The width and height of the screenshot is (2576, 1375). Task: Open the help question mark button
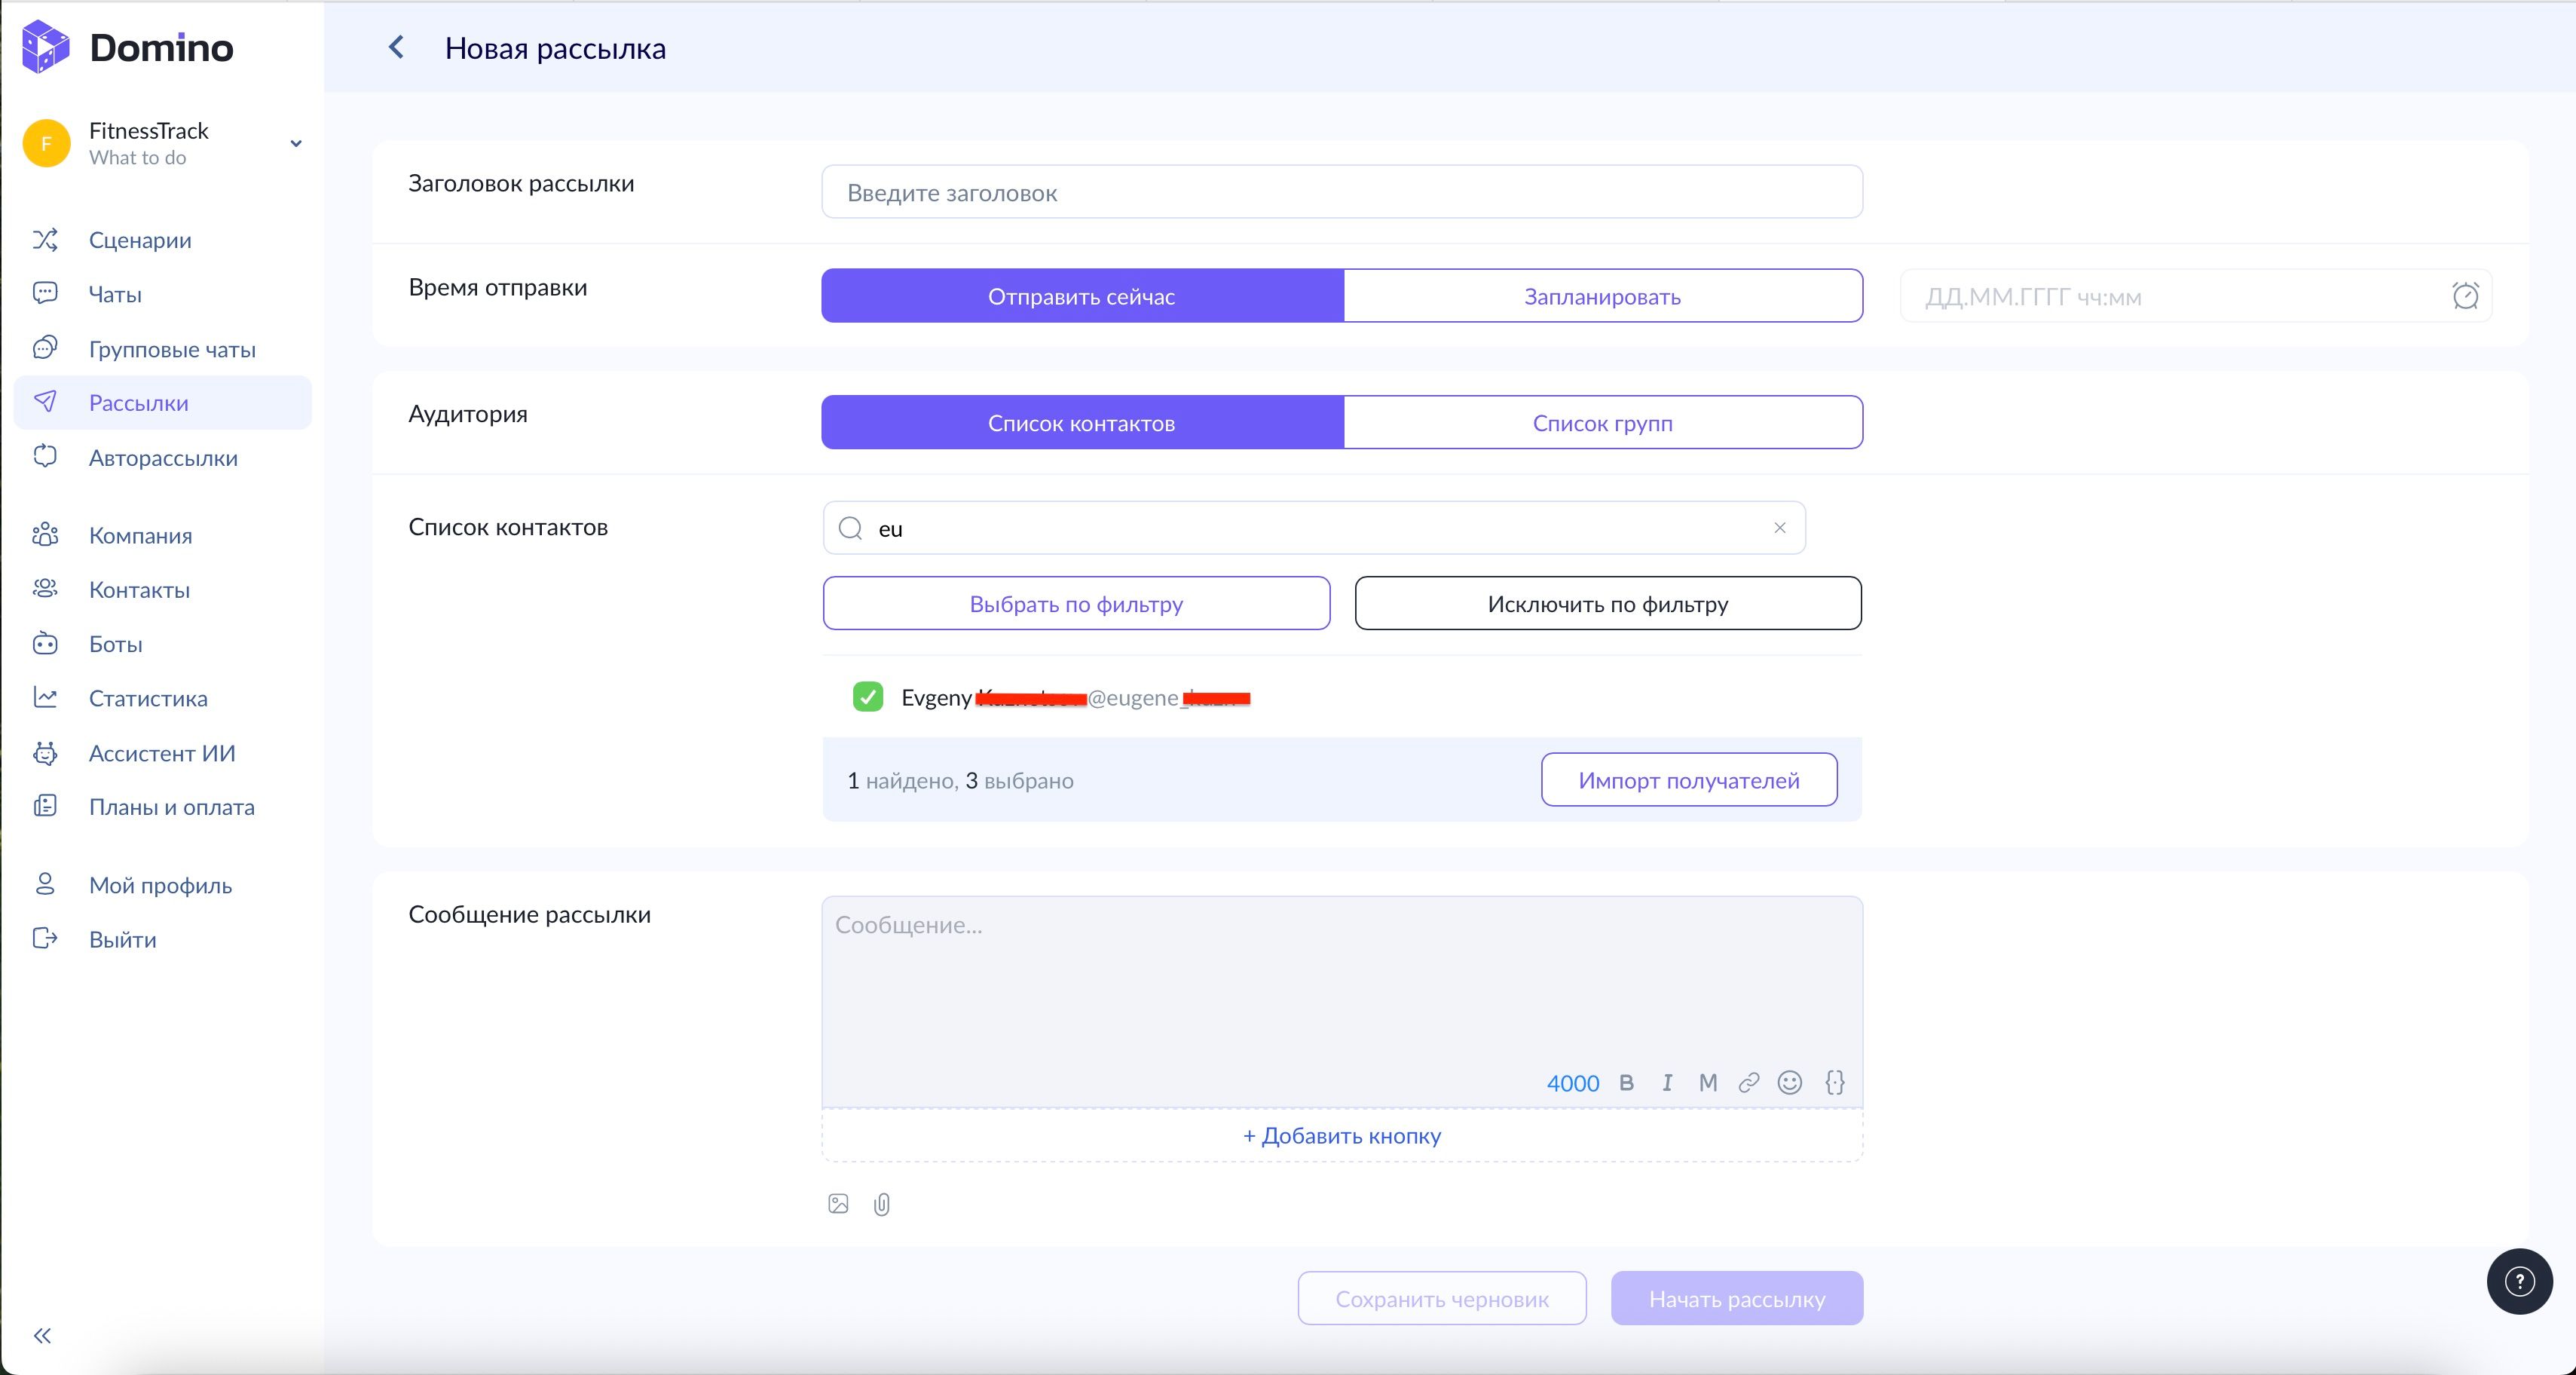pyautogui.click(x=2519, y=1281)
